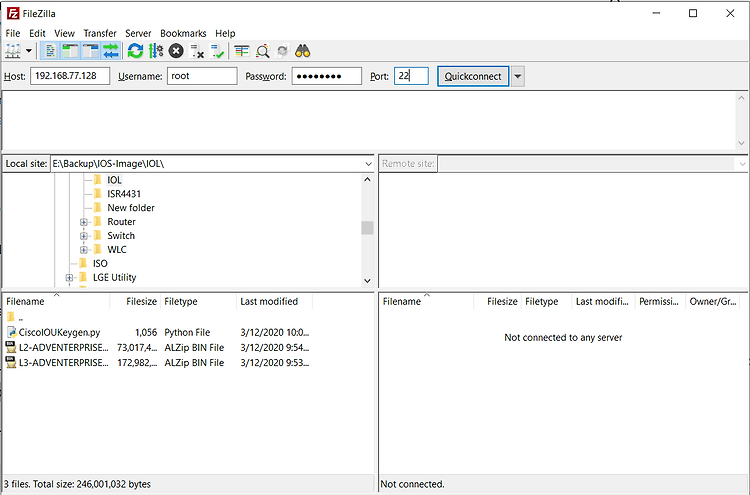Open the Transfer menu
Image resolution: width=750 pixels, height=495 pixels.
pyautogui.click(x=100, y=33)
